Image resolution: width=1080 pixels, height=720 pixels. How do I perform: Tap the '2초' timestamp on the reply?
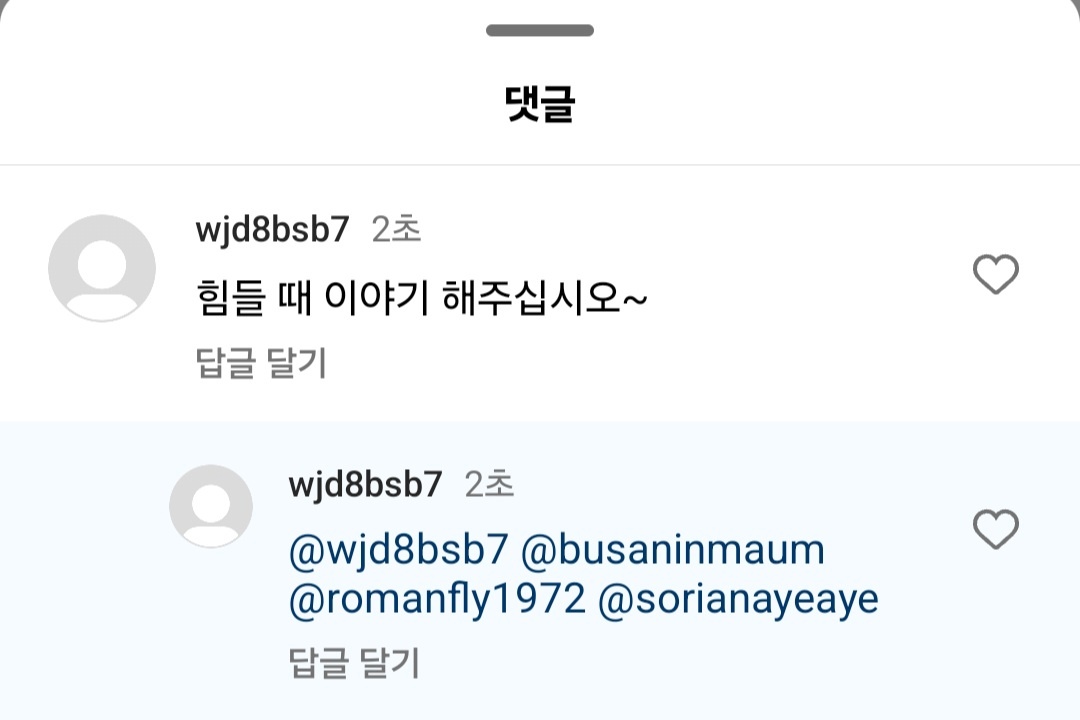489,484
